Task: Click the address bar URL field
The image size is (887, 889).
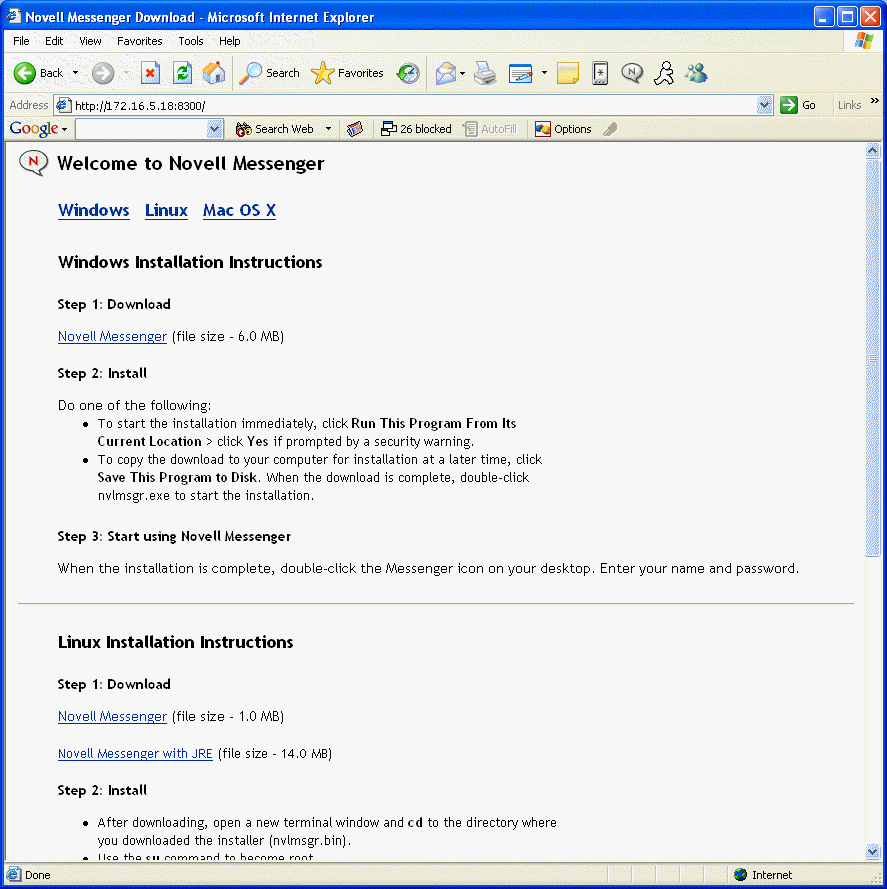Action: pyautogui.click(x=414, y=105)
